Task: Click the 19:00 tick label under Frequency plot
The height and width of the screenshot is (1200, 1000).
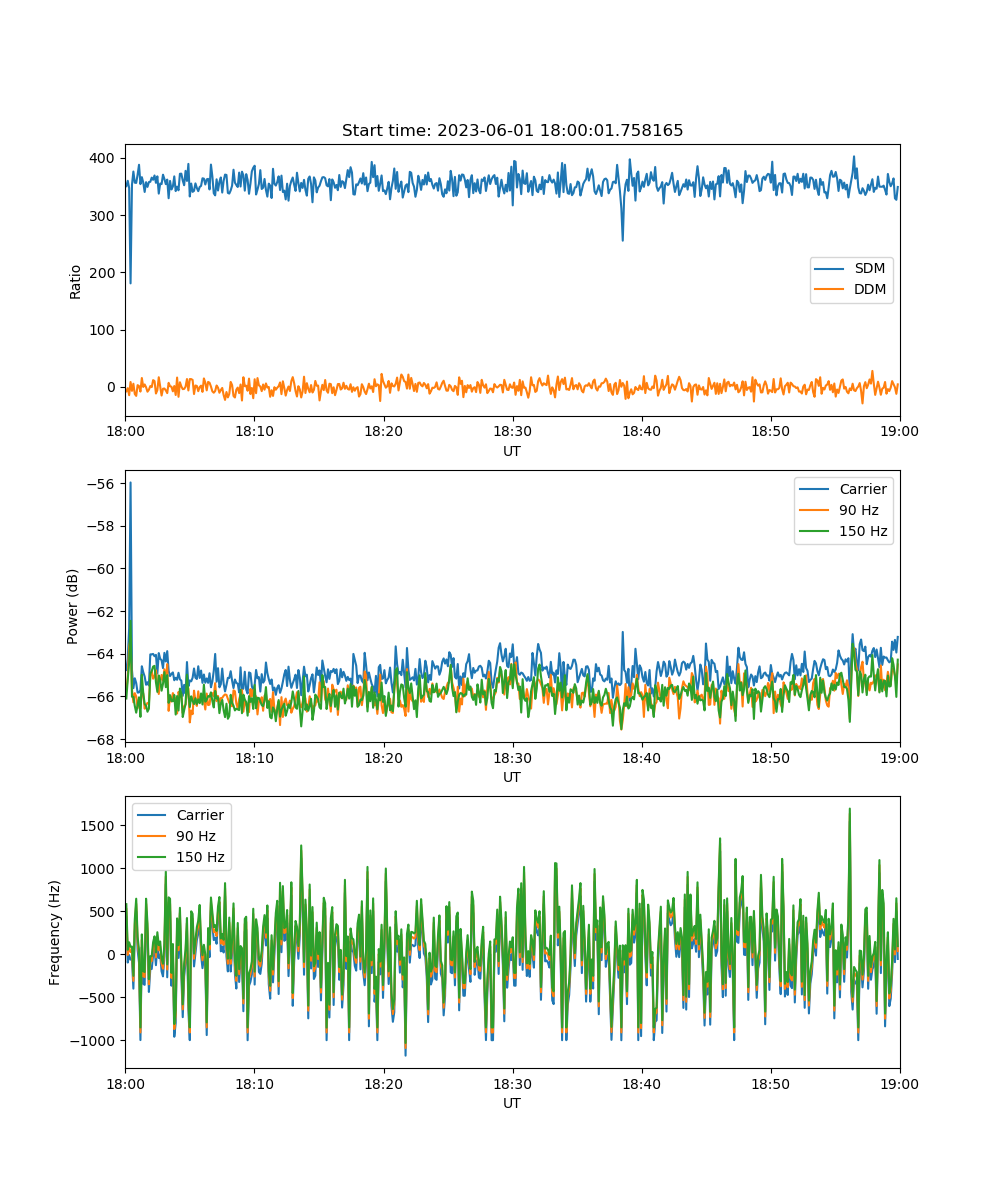Action: (899, 1083)
